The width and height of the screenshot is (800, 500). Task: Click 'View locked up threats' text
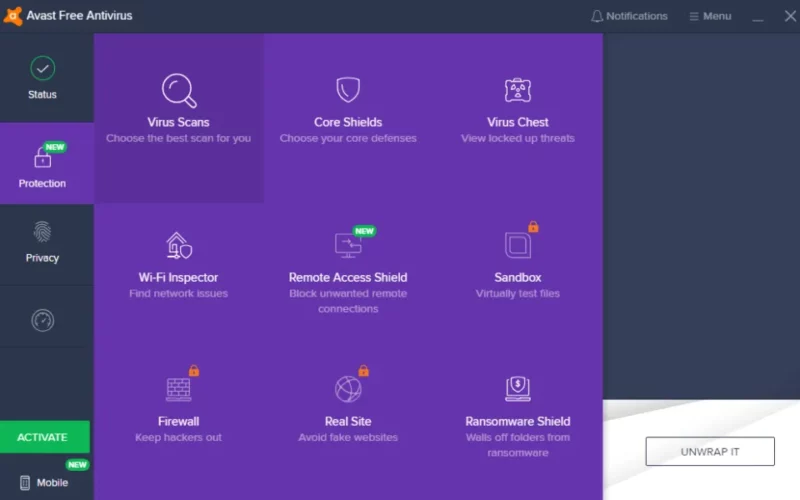(518, 138)
